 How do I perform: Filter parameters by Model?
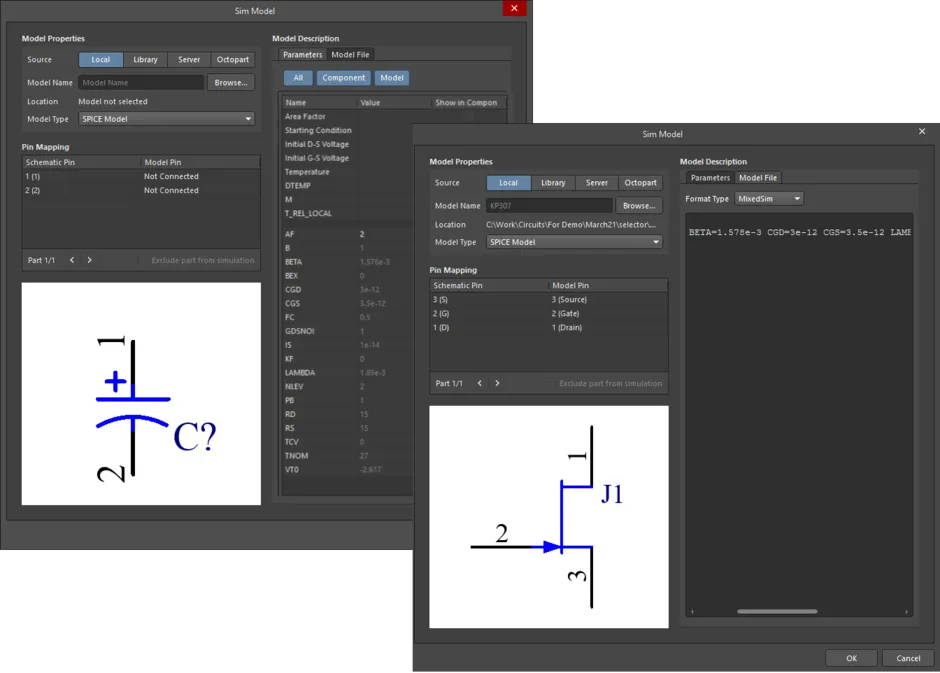[x=391, y=78]
